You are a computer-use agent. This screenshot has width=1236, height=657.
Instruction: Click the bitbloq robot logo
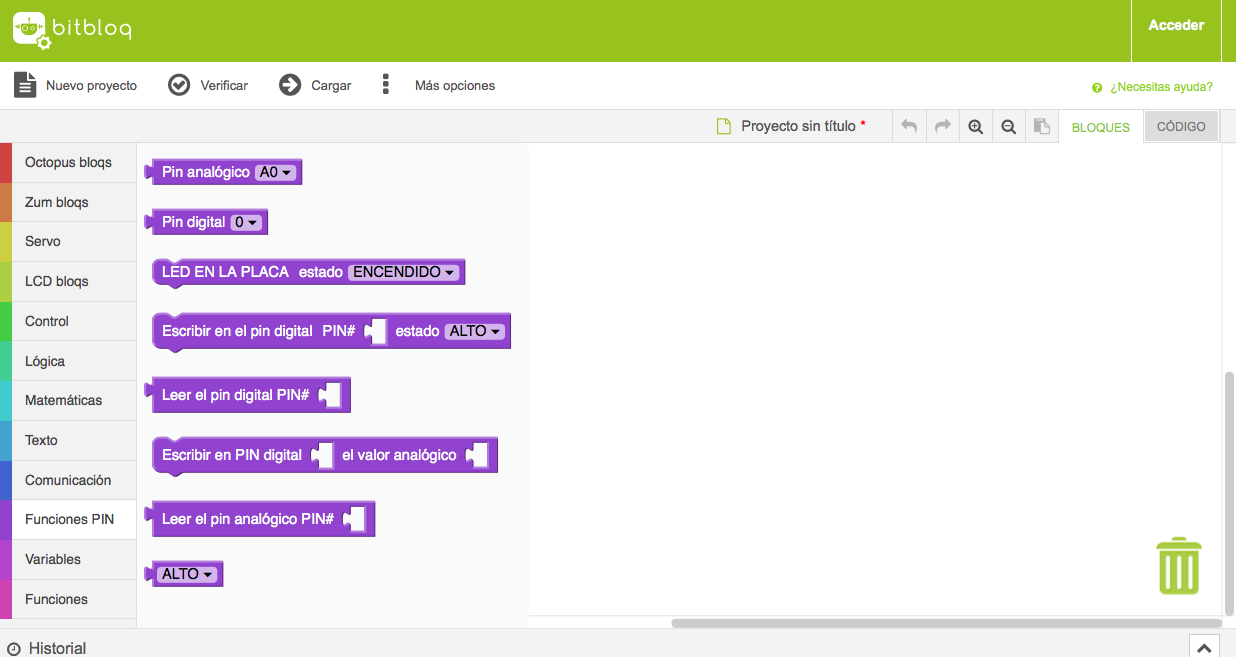30,30
